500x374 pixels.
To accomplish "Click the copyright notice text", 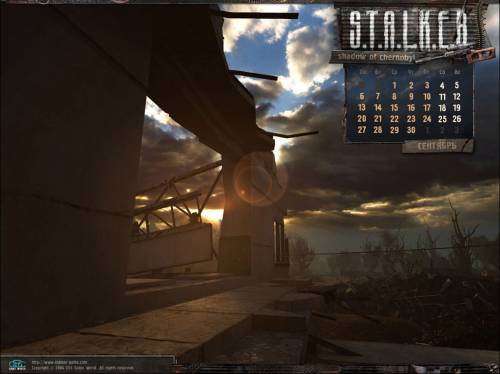I will (x=83, y=368).
